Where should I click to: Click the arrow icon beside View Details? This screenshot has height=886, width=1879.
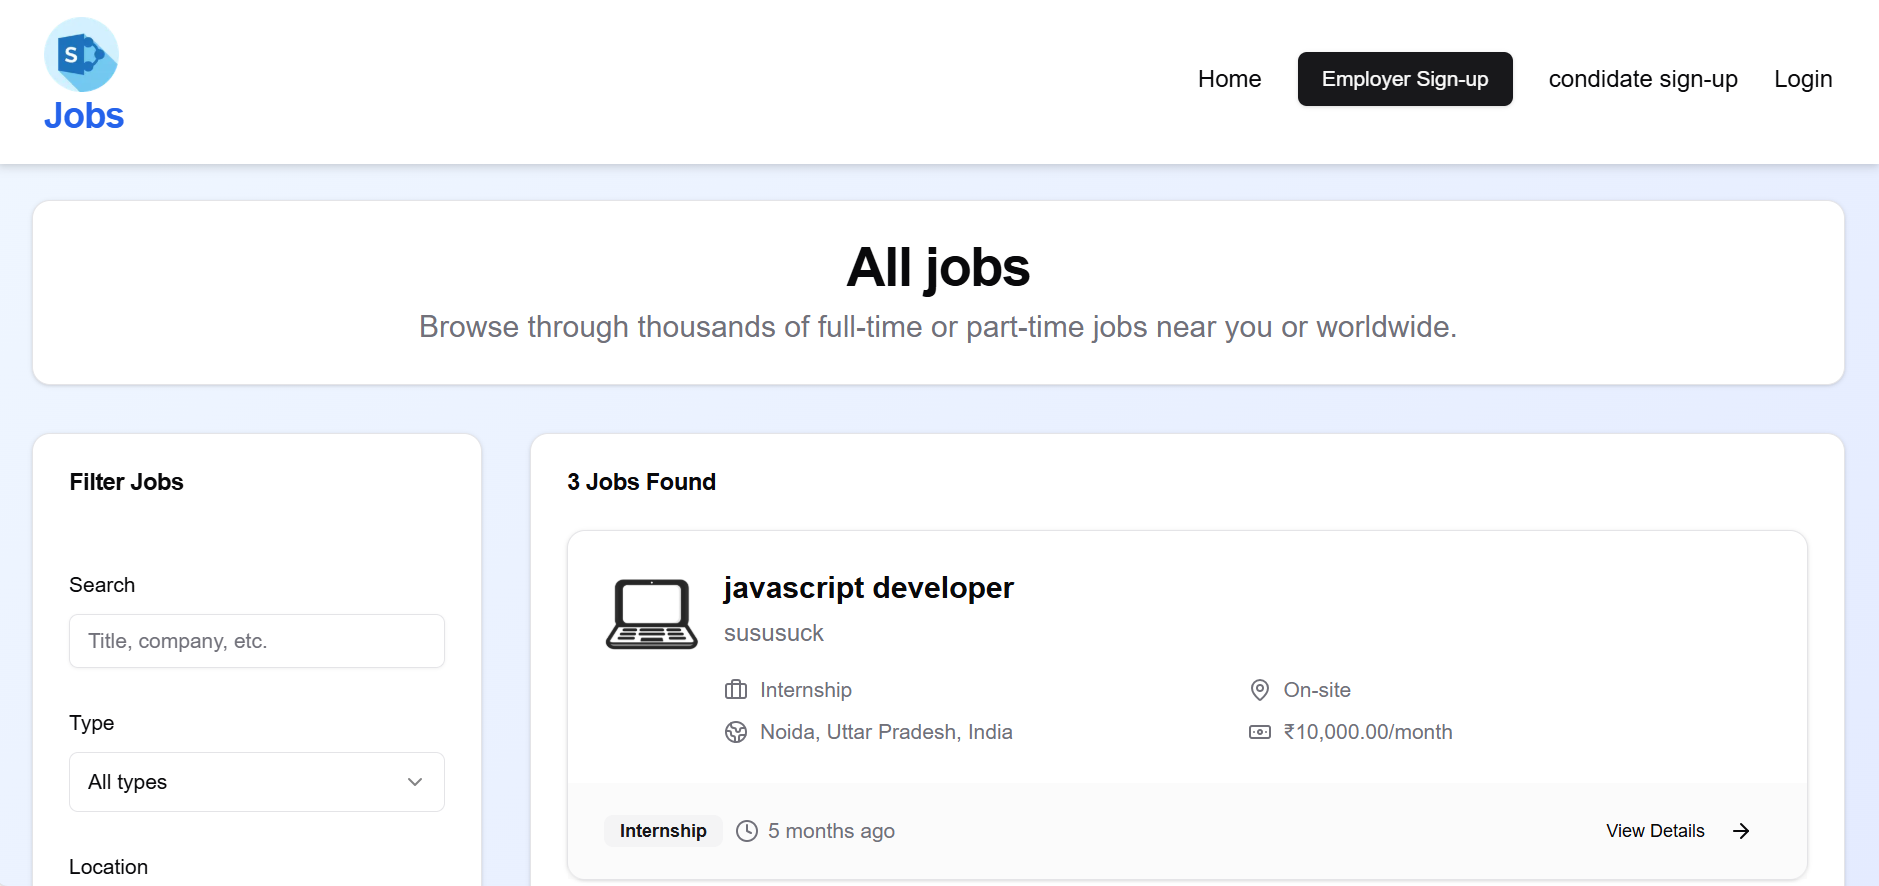coord(1741,831)
